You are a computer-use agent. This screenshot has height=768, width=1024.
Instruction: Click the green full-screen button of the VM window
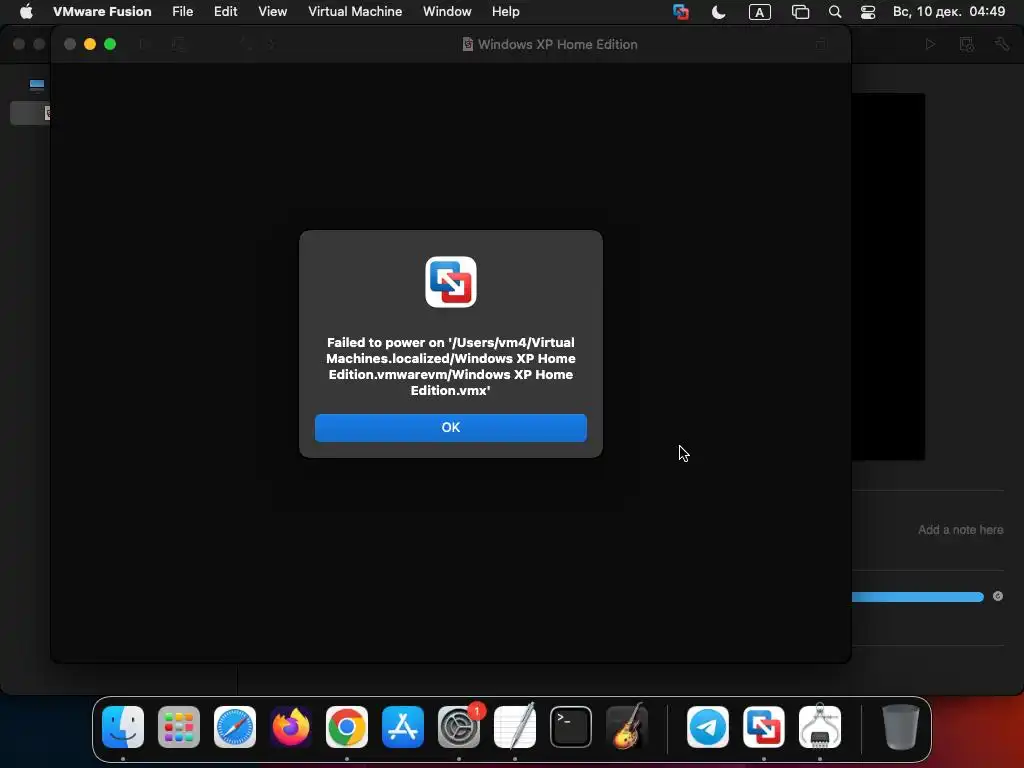tap(110, 44)
